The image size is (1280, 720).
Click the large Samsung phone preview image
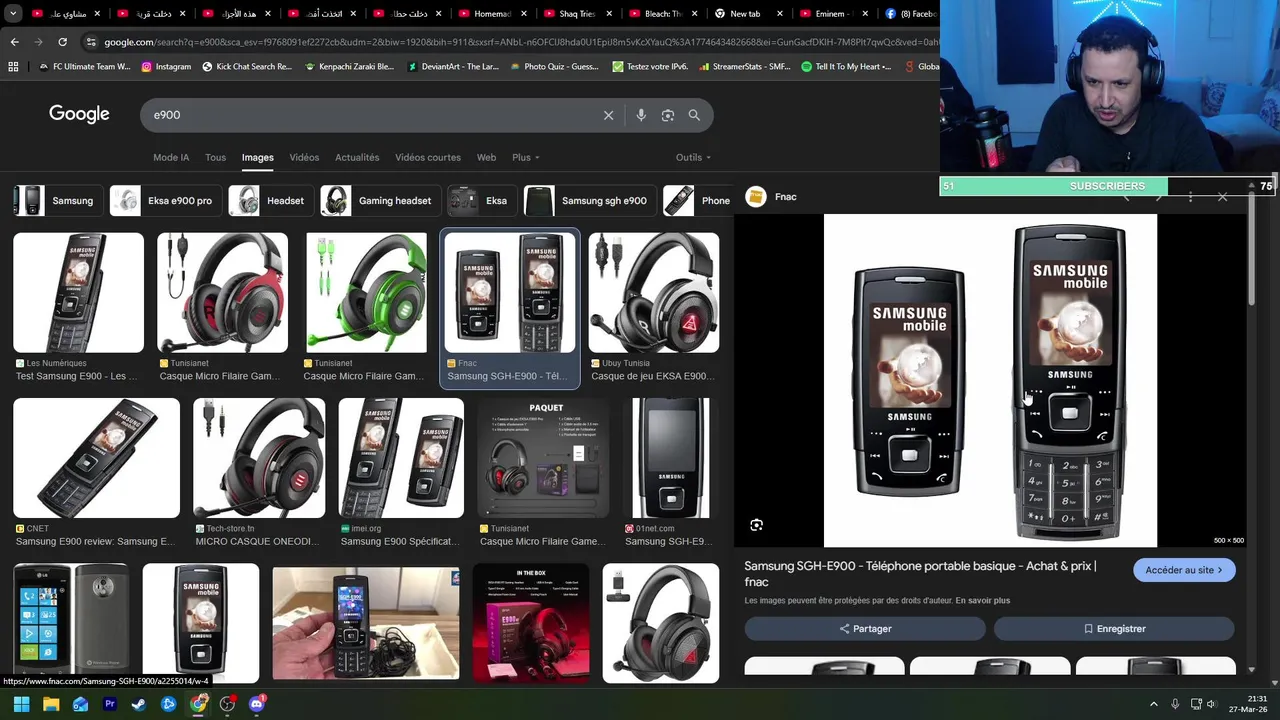(990, 380)
